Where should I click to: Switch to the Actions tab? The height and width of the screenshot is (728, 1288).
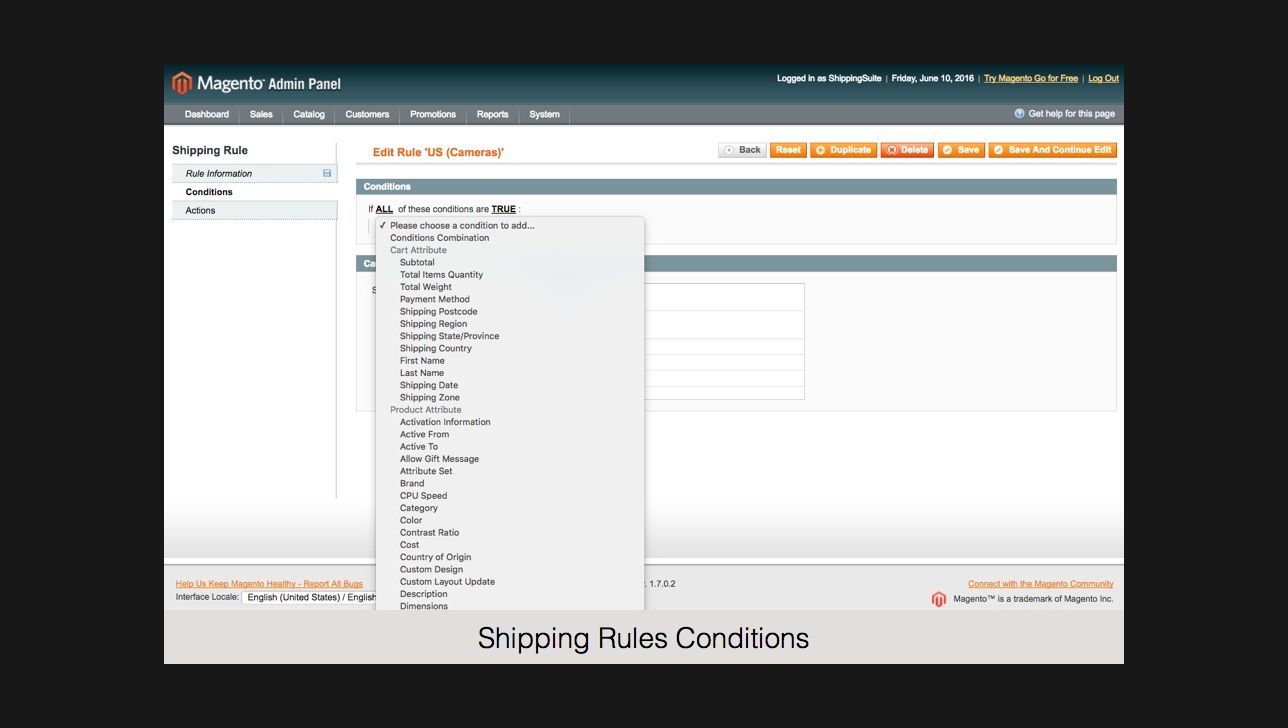tap(200, 211)
